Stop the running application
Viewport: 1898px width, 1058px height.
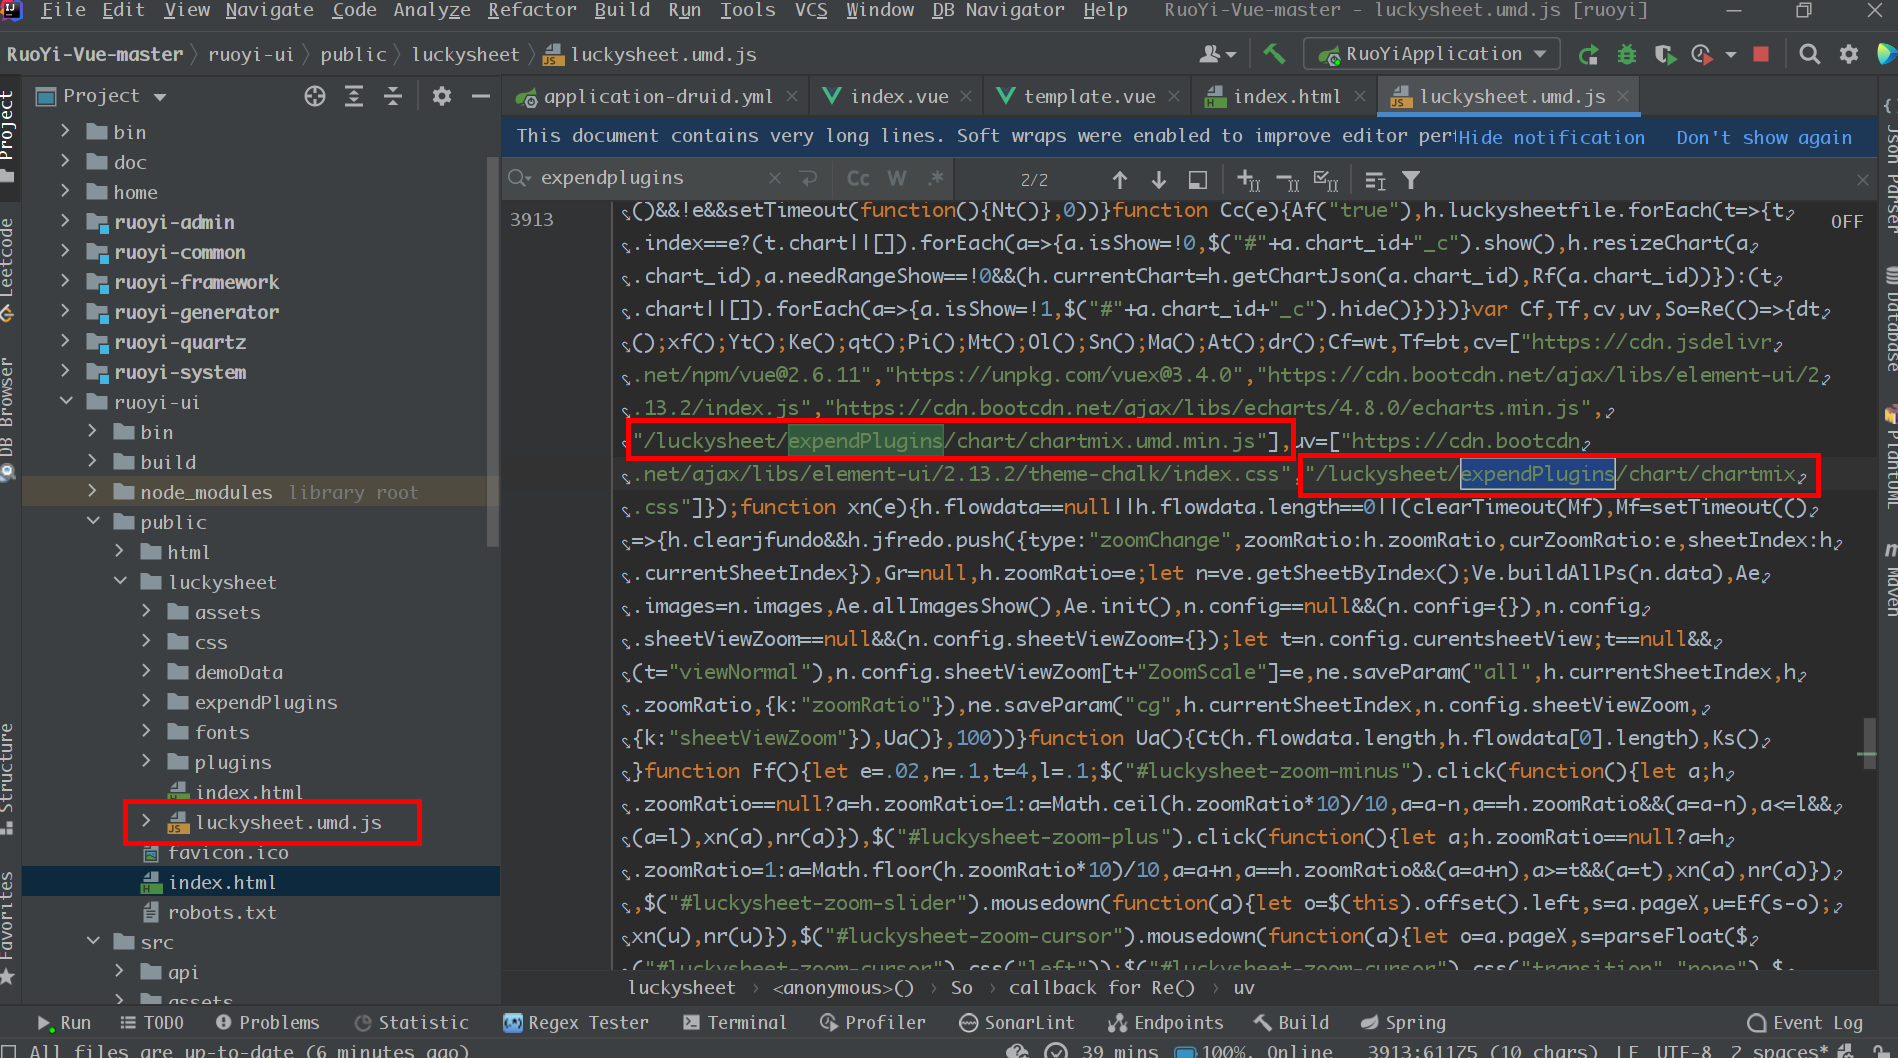(x=1761, y=54)
